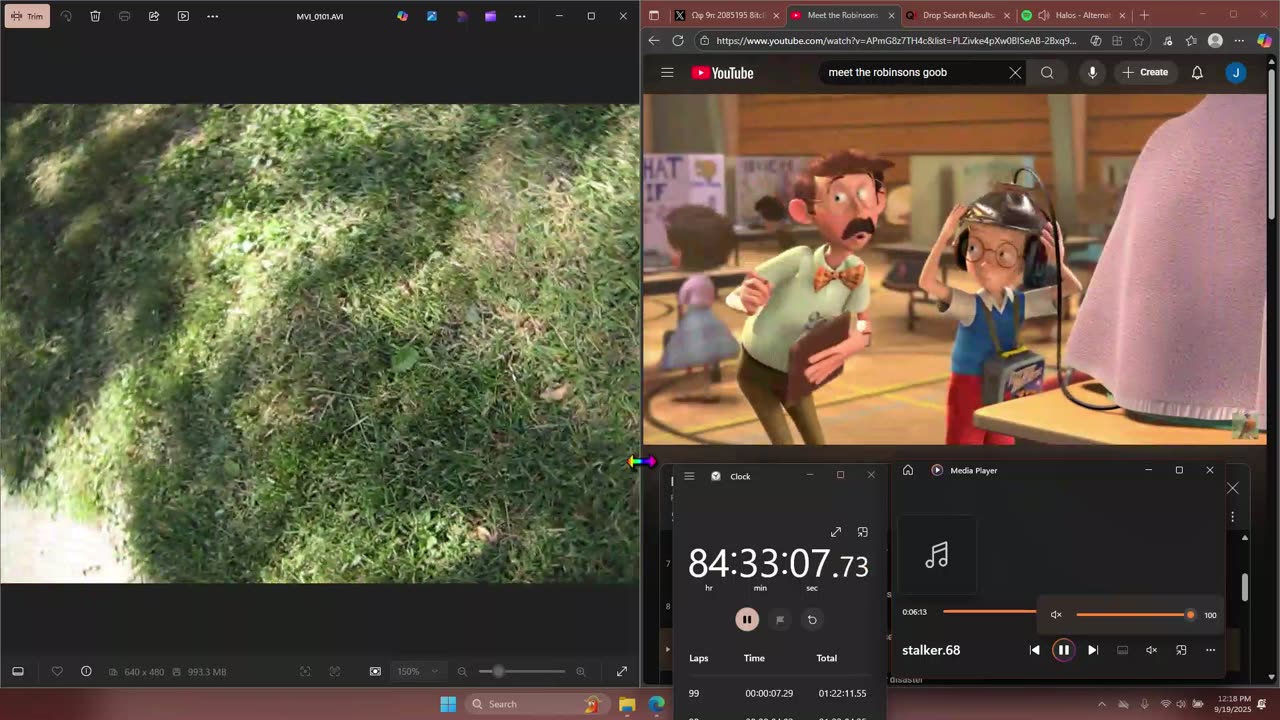
Task: Open the Clock app navigation menu
Action: [x=689, y=476]
